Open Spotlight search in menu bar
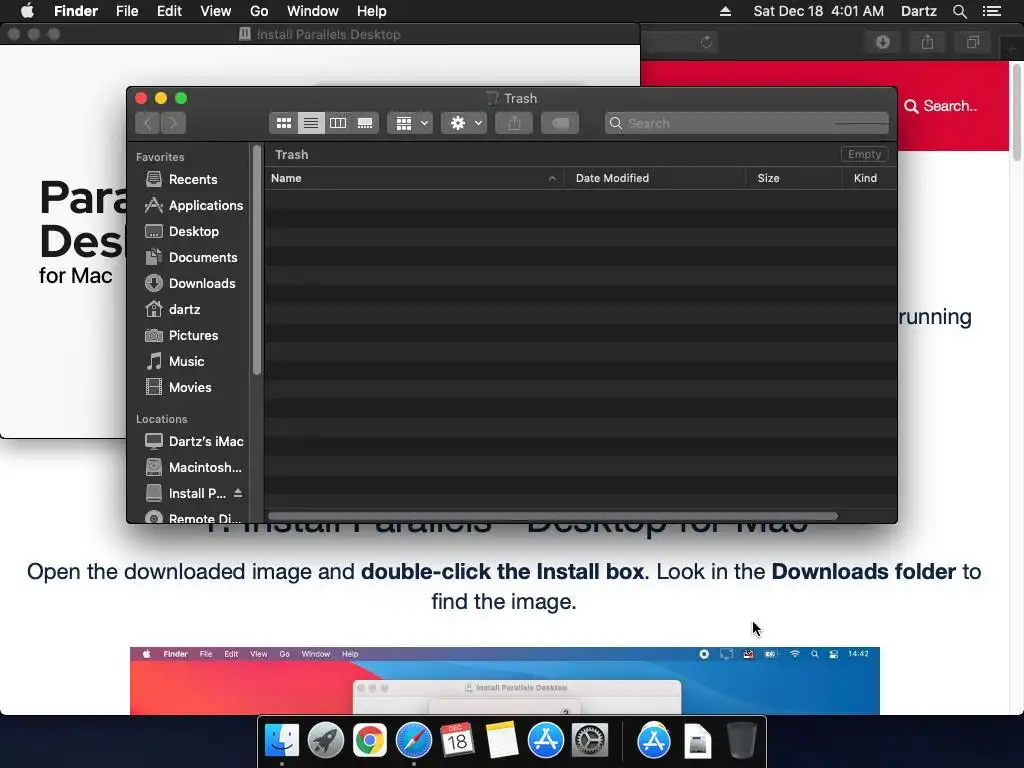Screen dimensions: 1024x768 coord(959,11)
